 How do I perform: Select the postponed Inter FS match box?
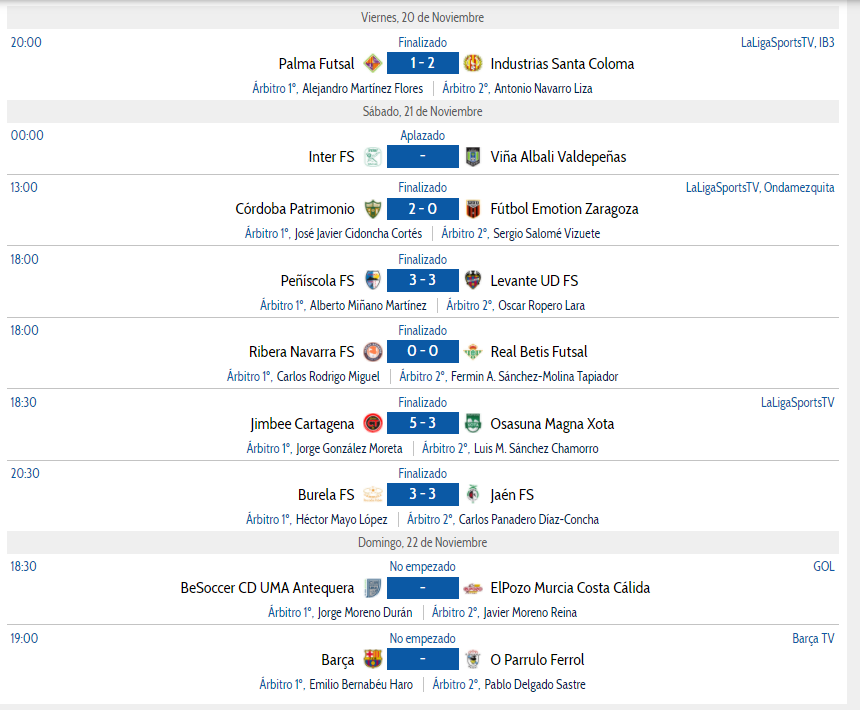(x=422, y=156)
